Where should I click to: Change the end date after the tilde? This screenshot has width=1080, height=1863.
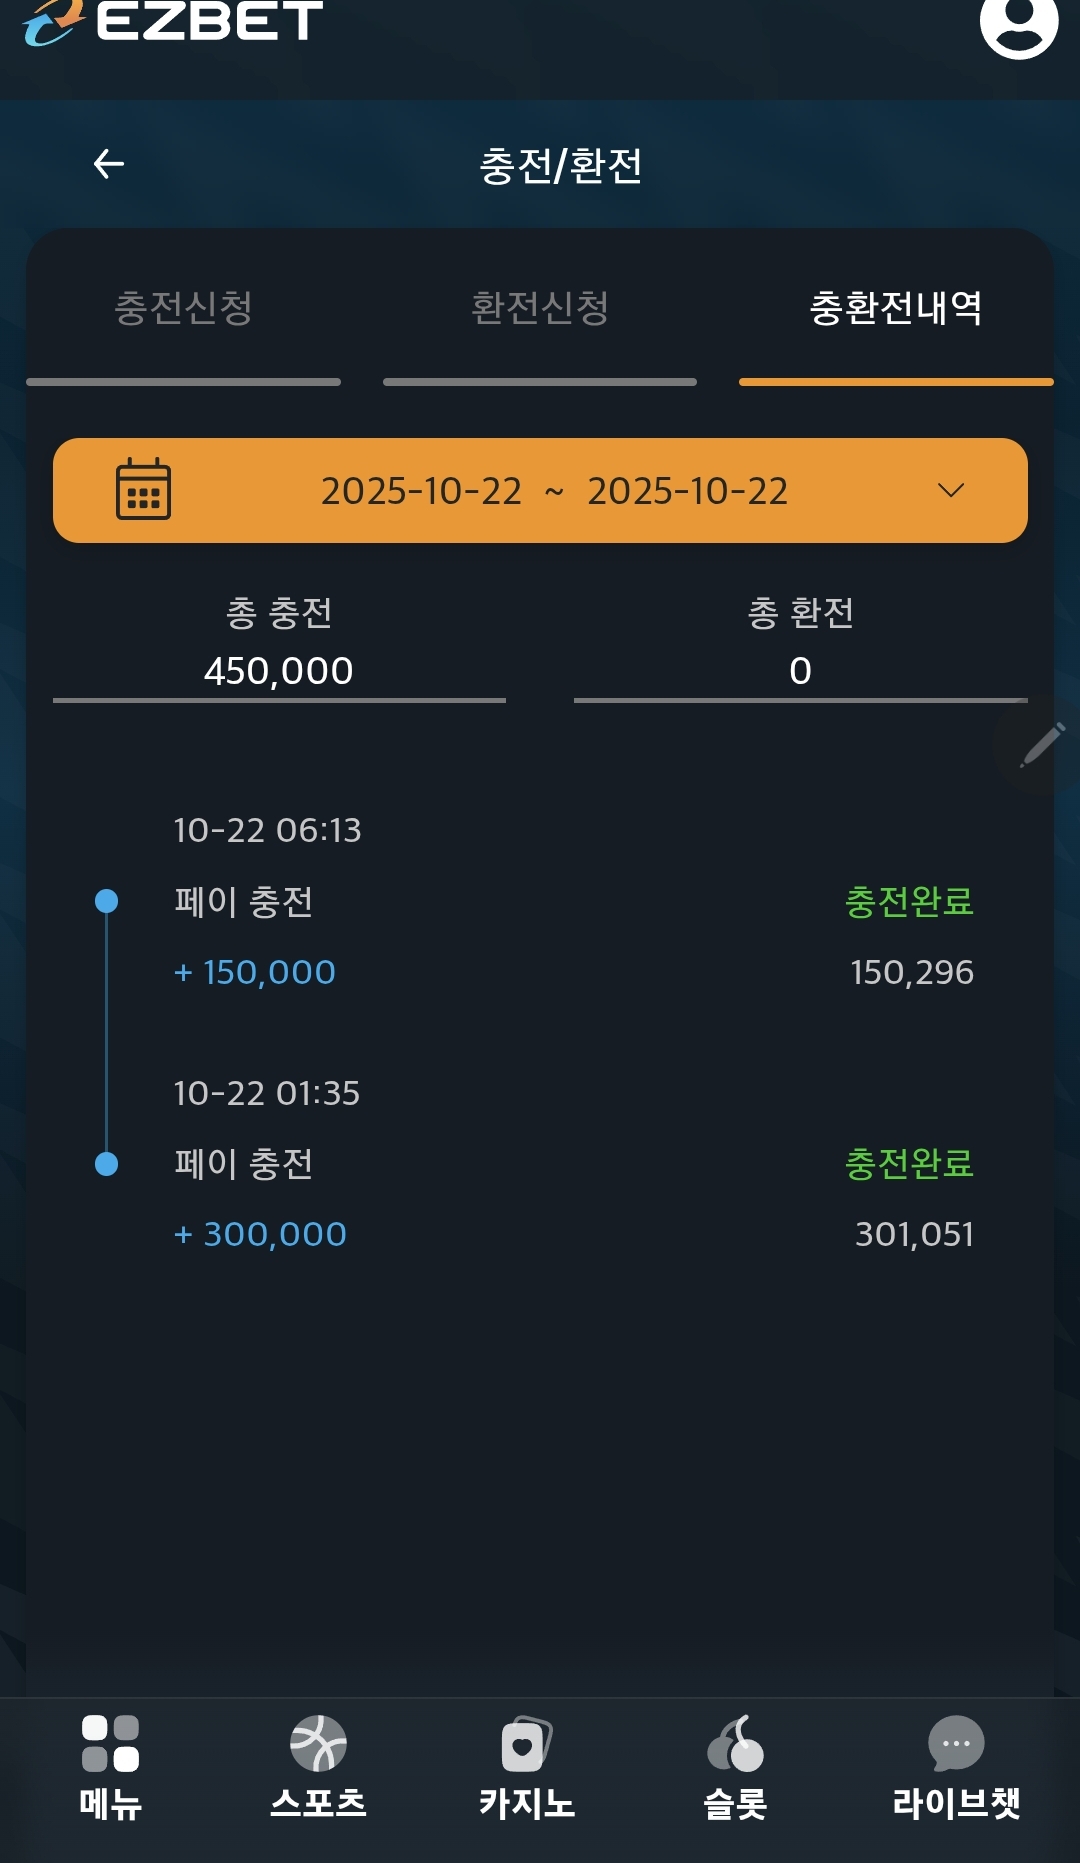pyautogui.click(x=688, y=491)
